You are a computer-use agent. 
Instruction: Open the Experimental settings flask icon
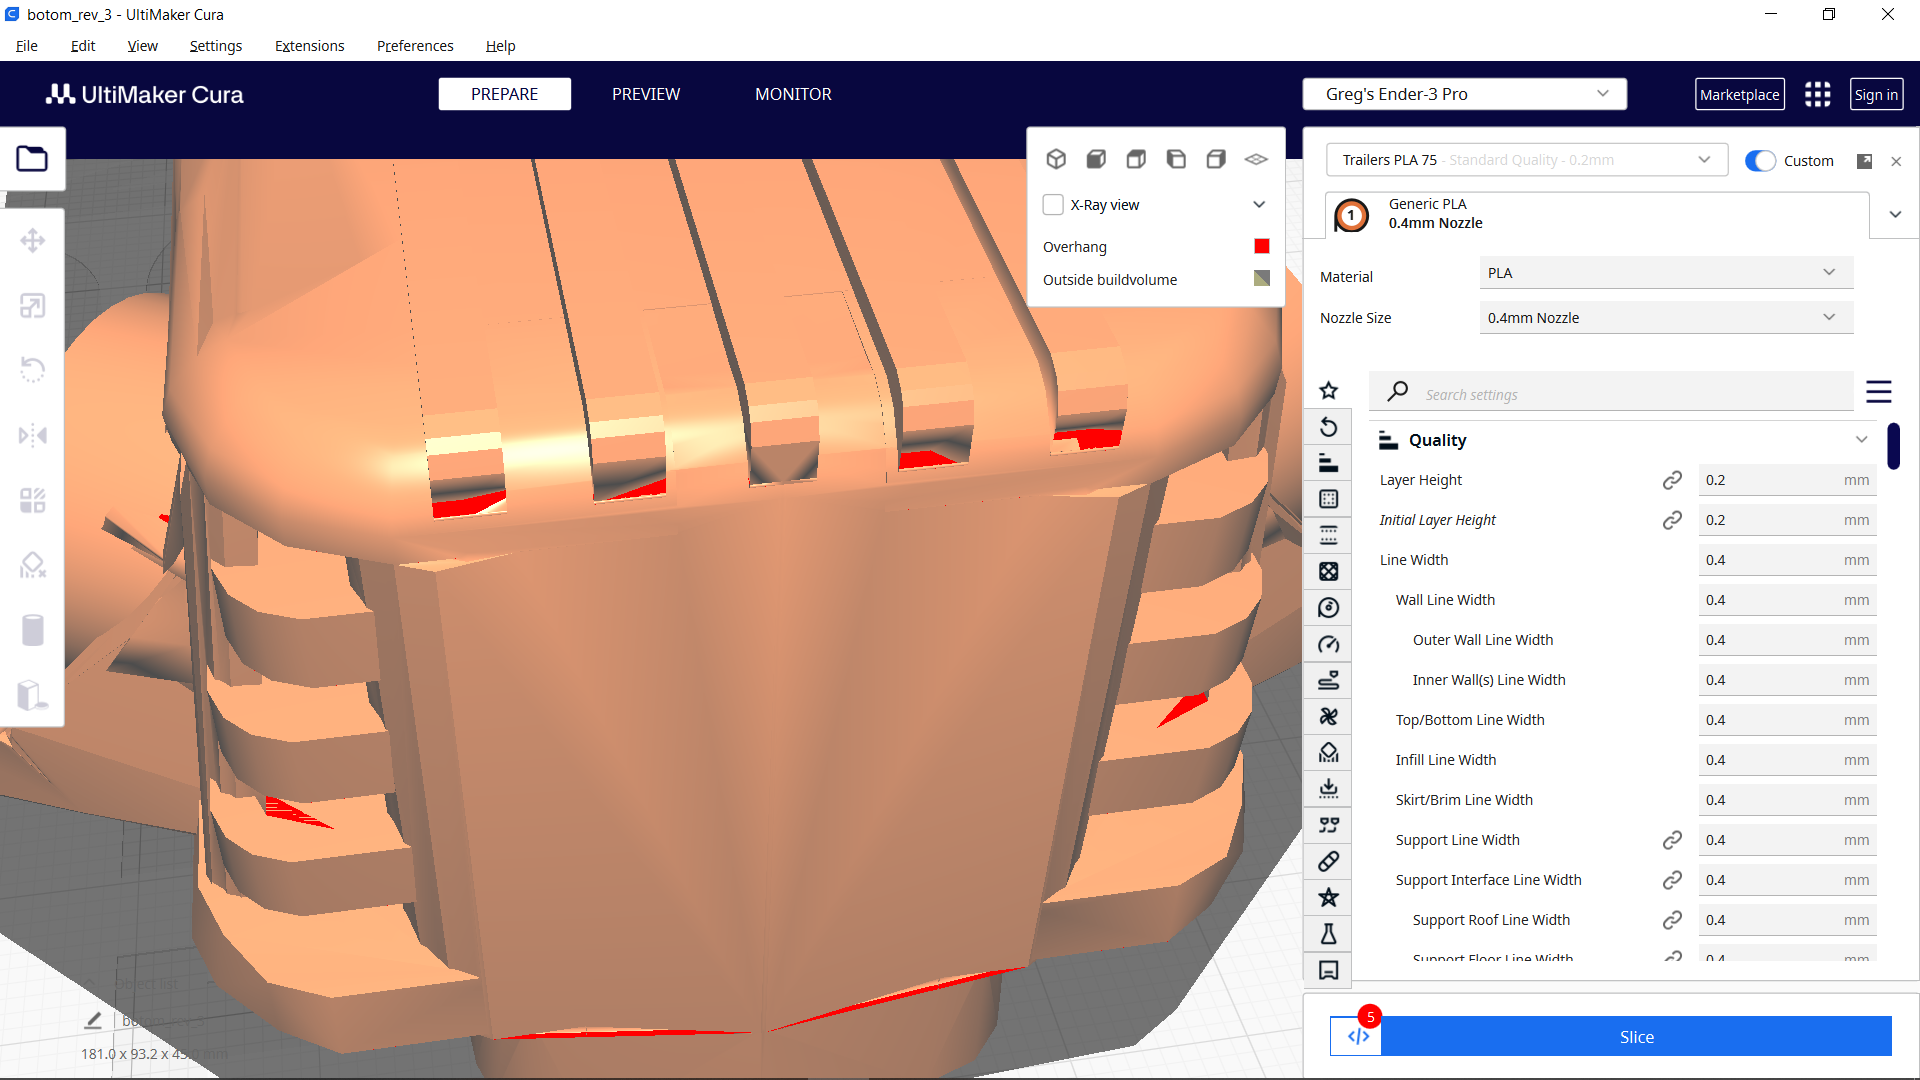pos(1328,933)
